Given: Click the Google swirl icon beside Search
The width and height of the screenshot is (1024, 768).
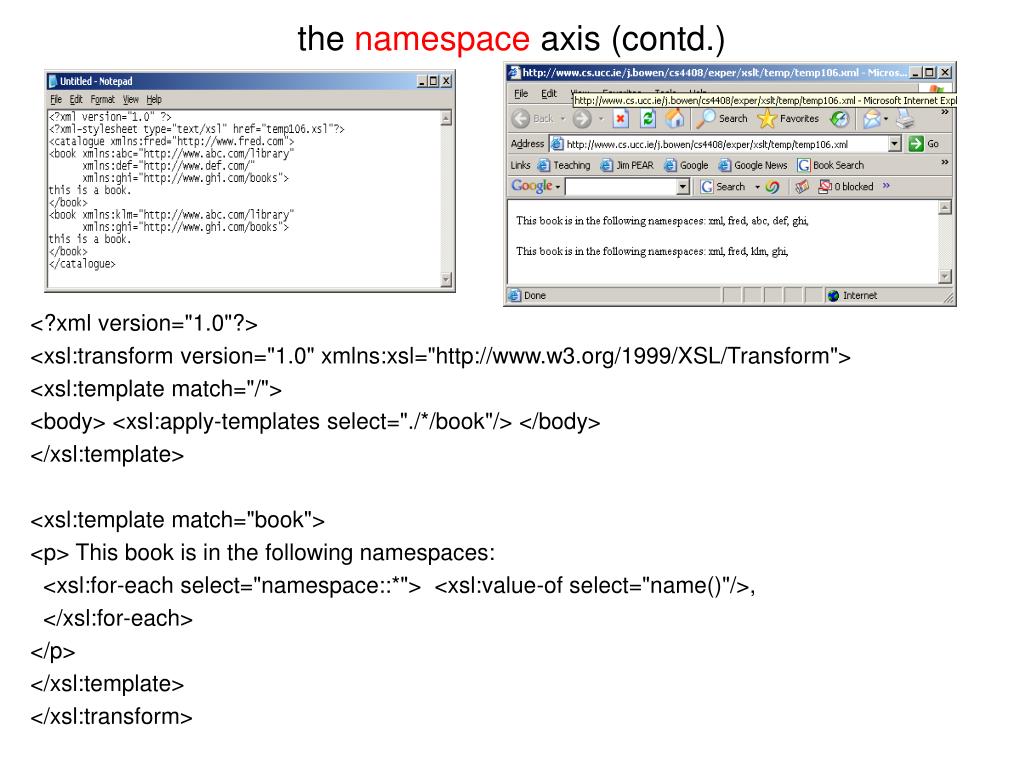Looking at the screenshot, I should click(x=772, y=187).
